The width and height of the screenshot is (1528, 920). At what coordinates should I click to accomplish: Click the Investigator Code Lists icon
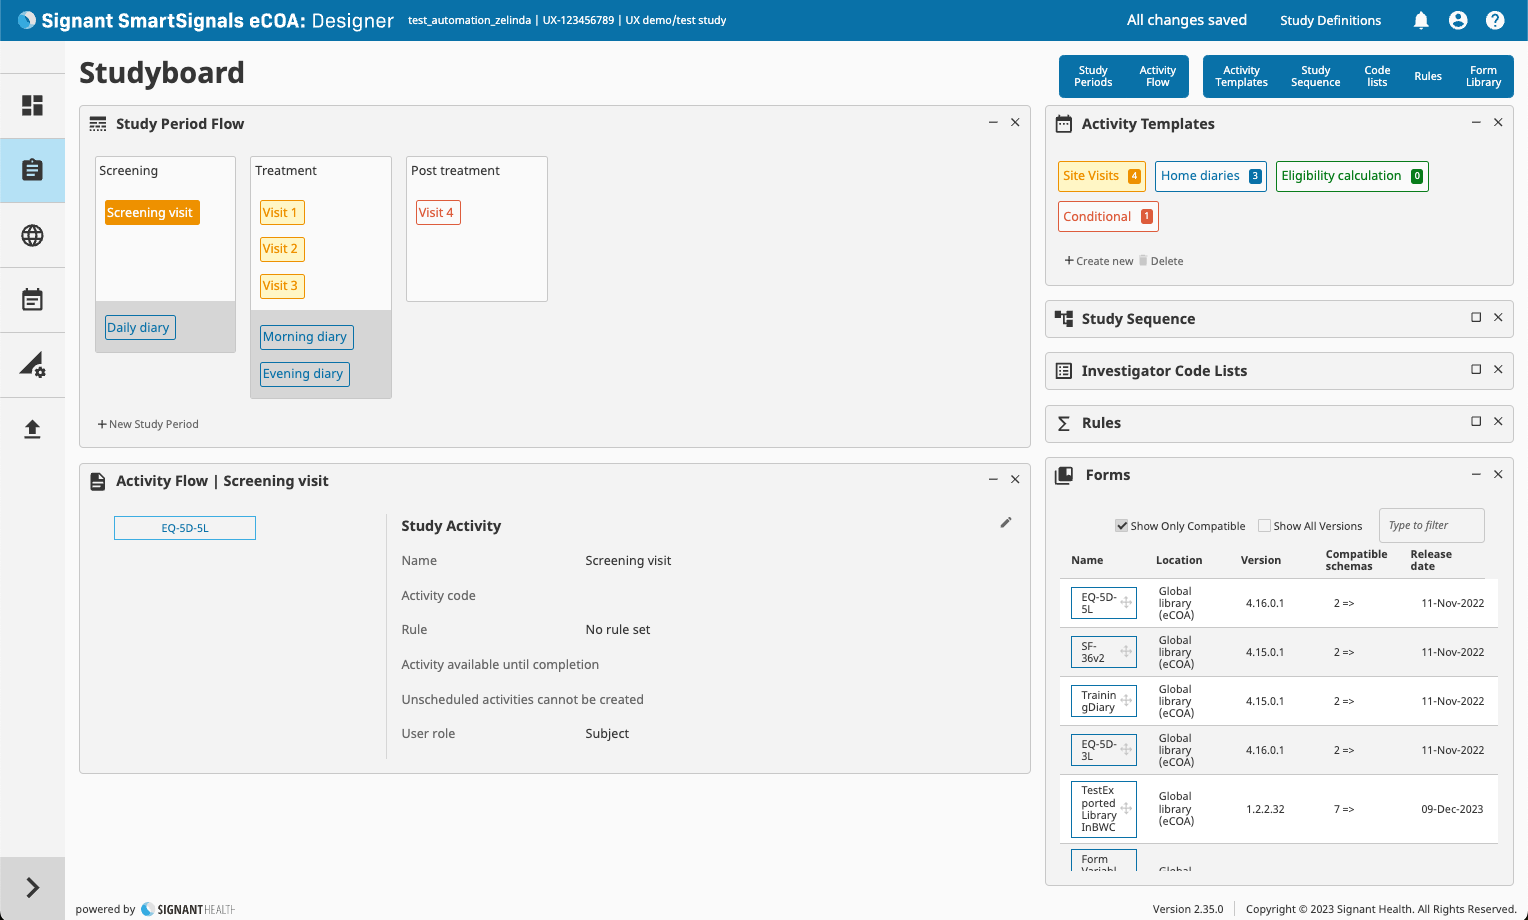pos(1064,371)
